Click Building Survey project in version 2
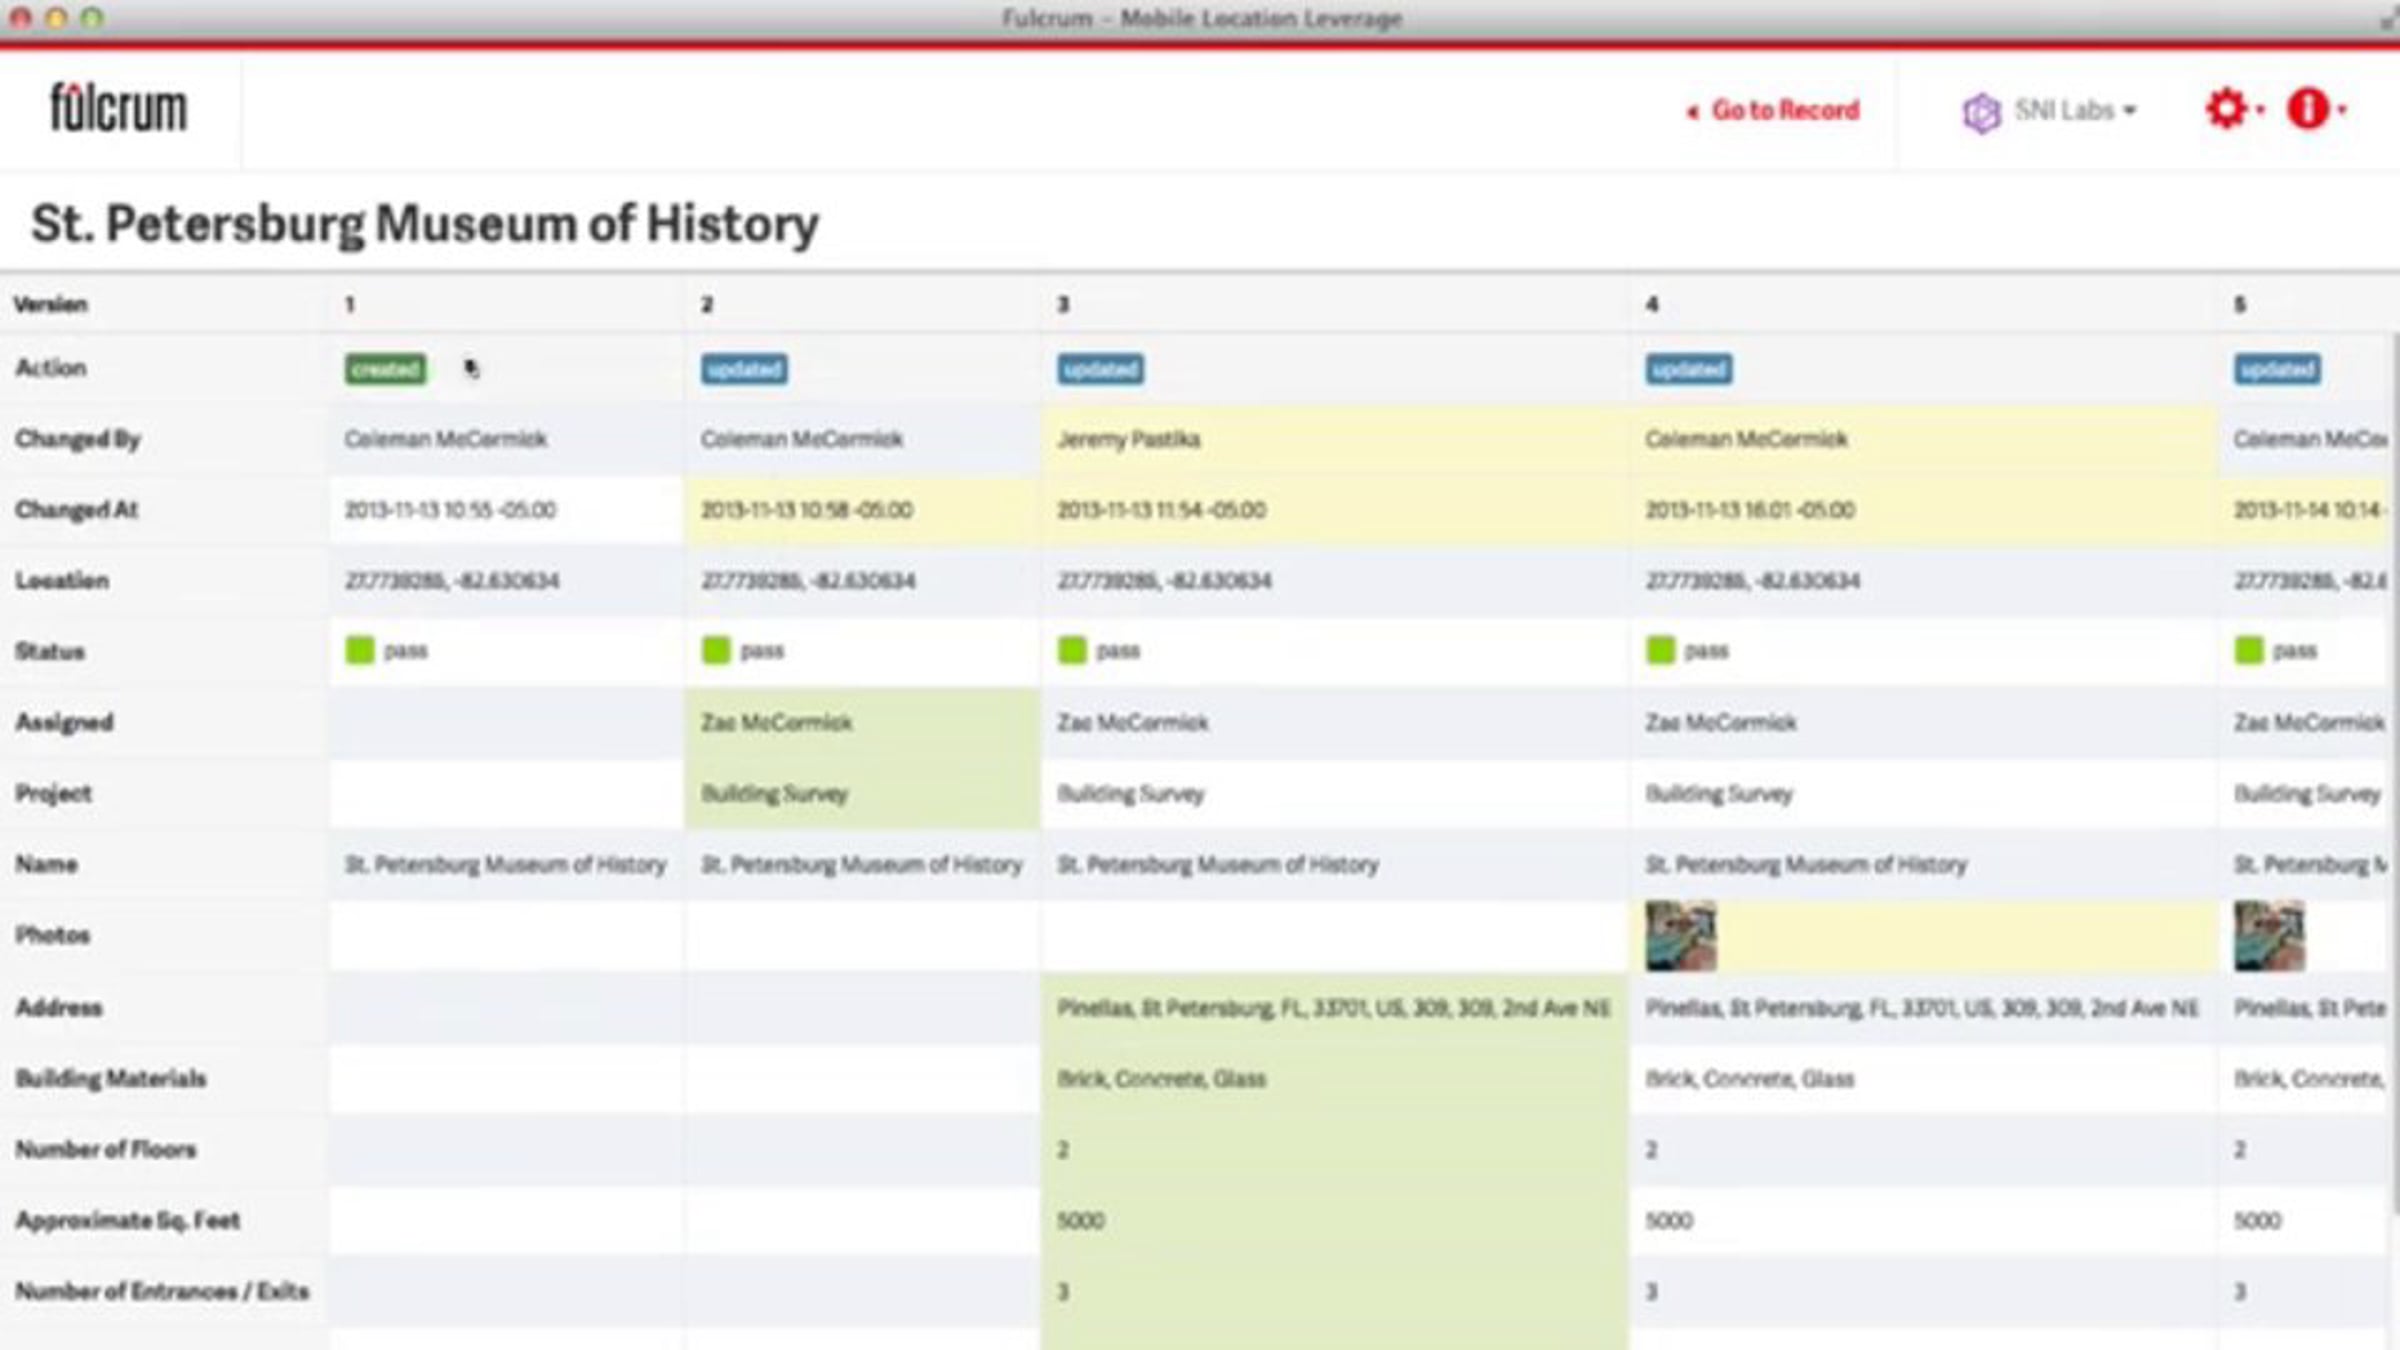Viewport: 2400px width, 1350px height. click(774, 794)
